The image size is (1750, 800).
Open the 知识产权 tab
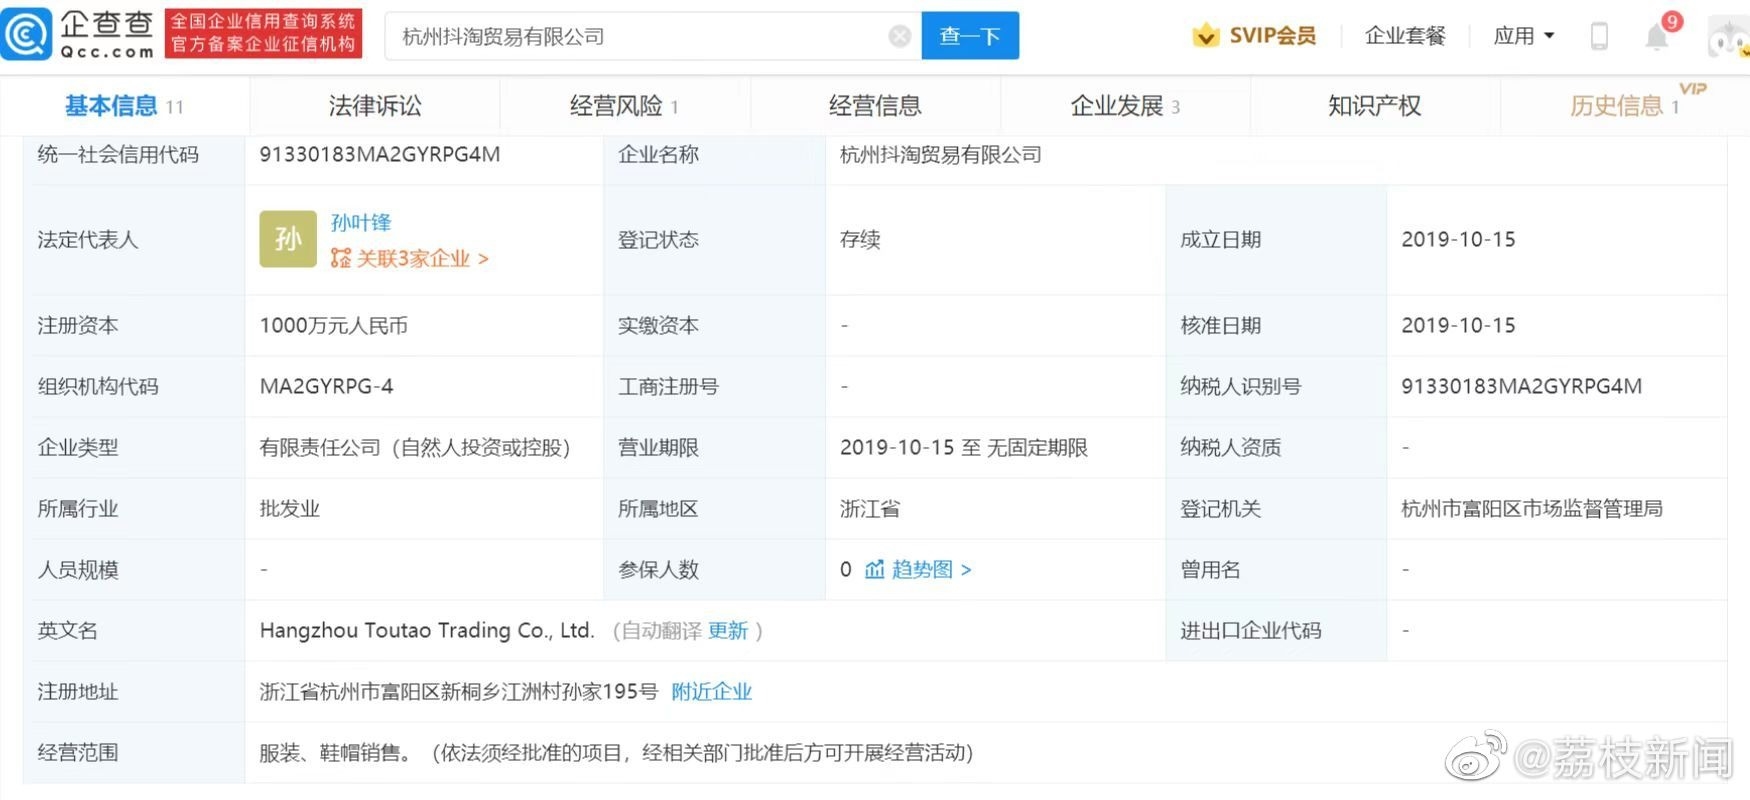tap(1375, 105)
